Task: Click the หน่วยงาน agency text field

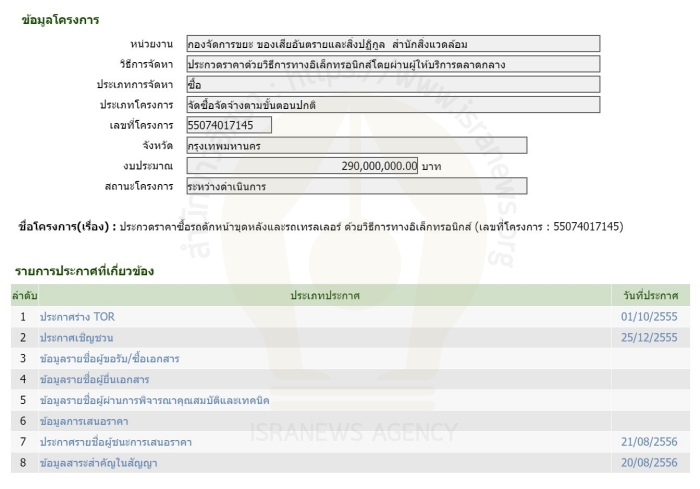Action: point(393,44)
